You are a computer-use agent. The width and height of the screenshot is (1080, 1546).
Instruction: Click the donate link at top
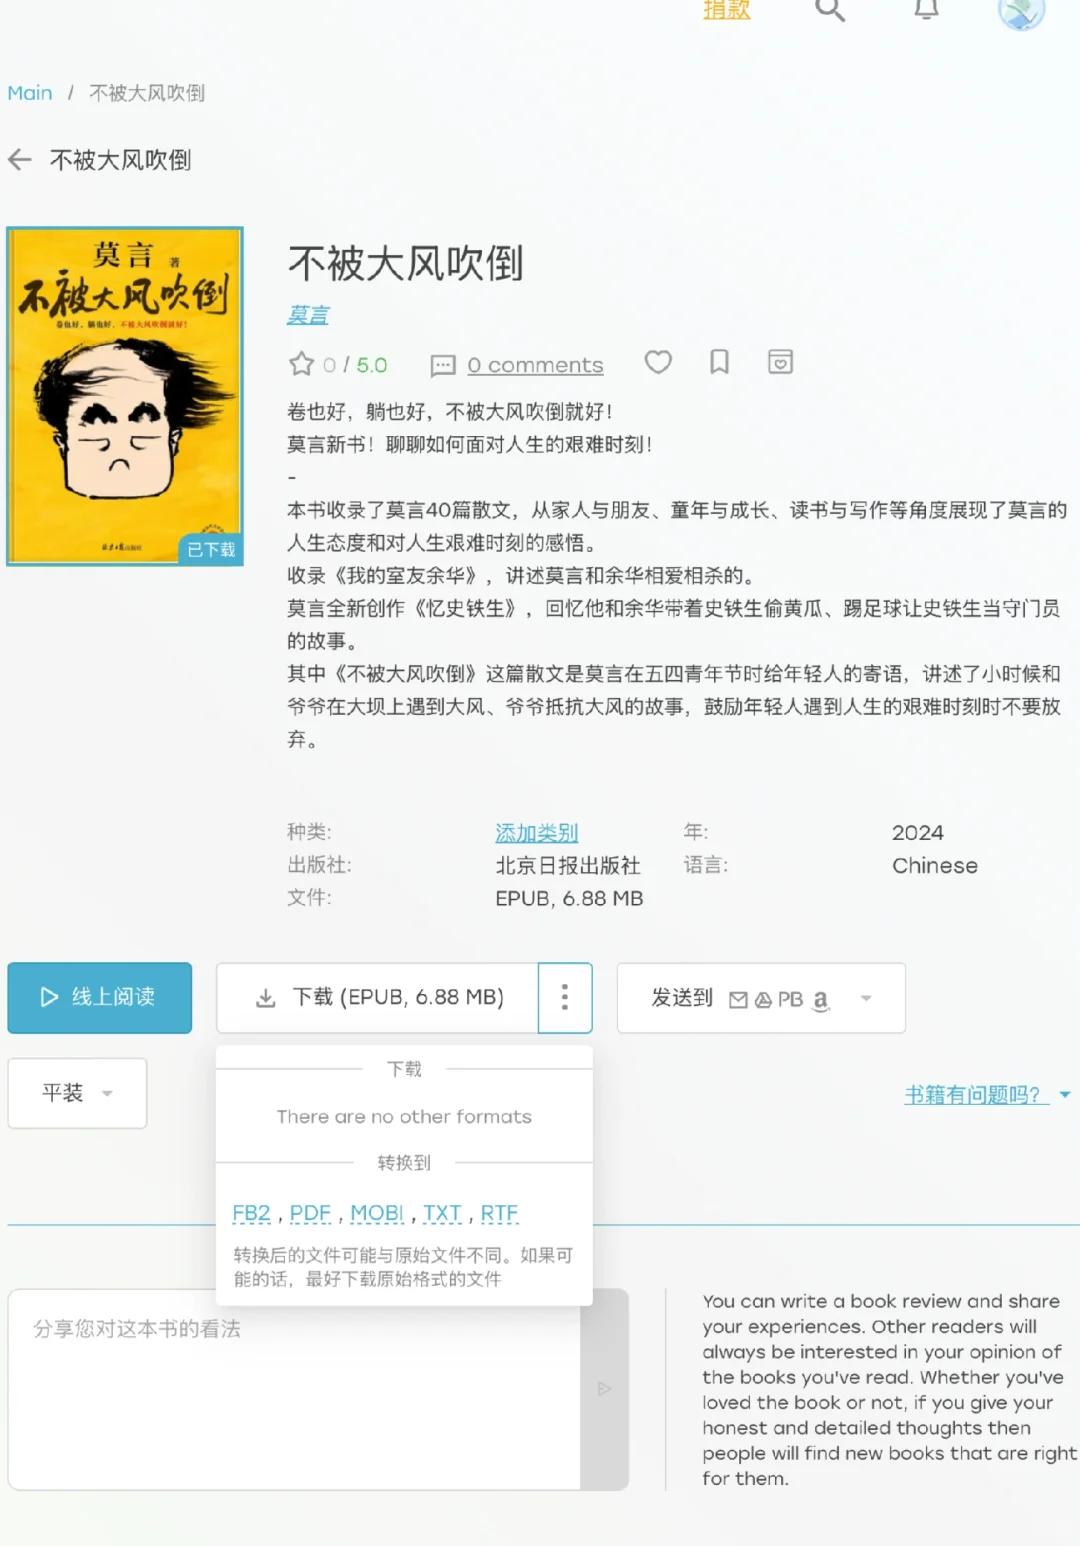coord(726,10)
